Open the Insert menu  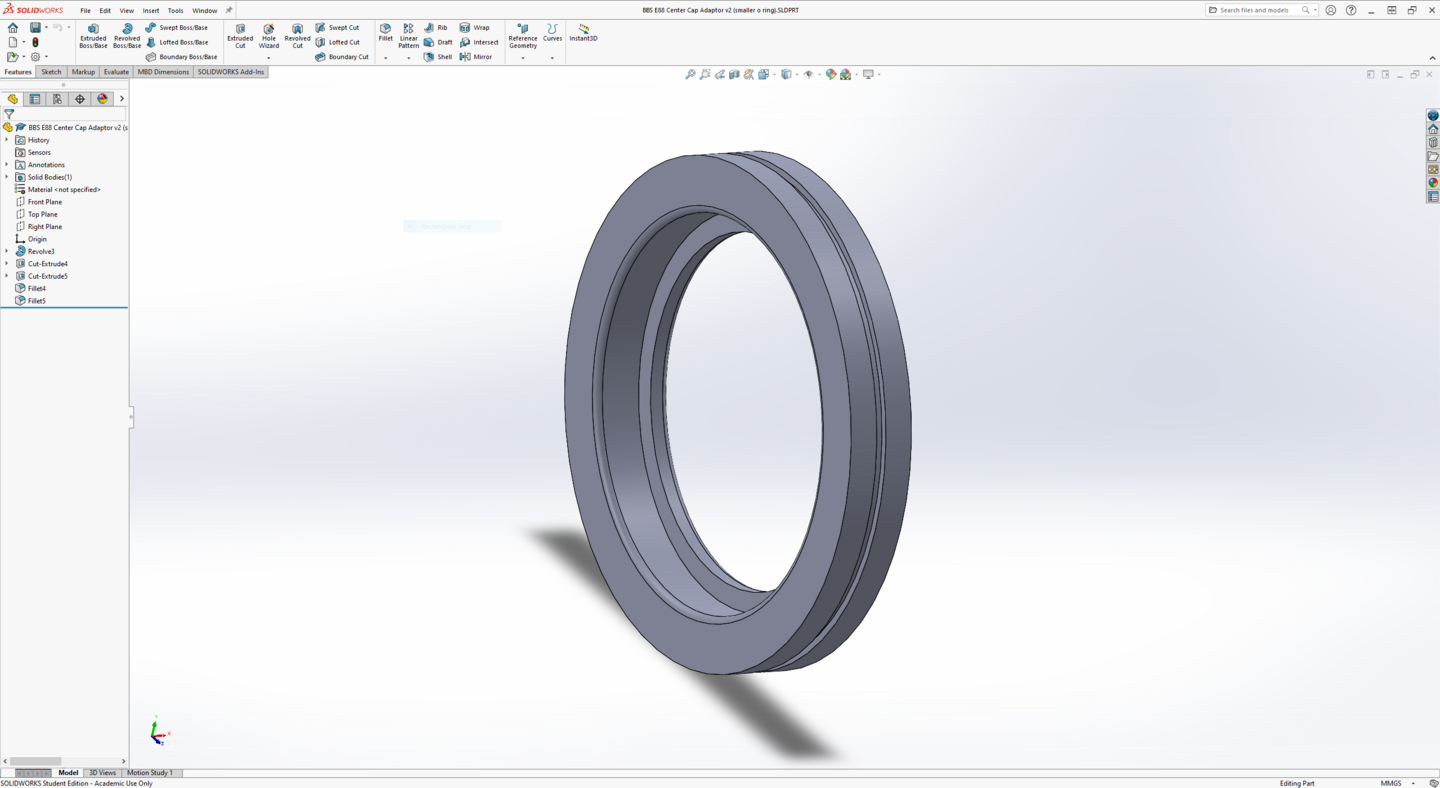[150, 11]
